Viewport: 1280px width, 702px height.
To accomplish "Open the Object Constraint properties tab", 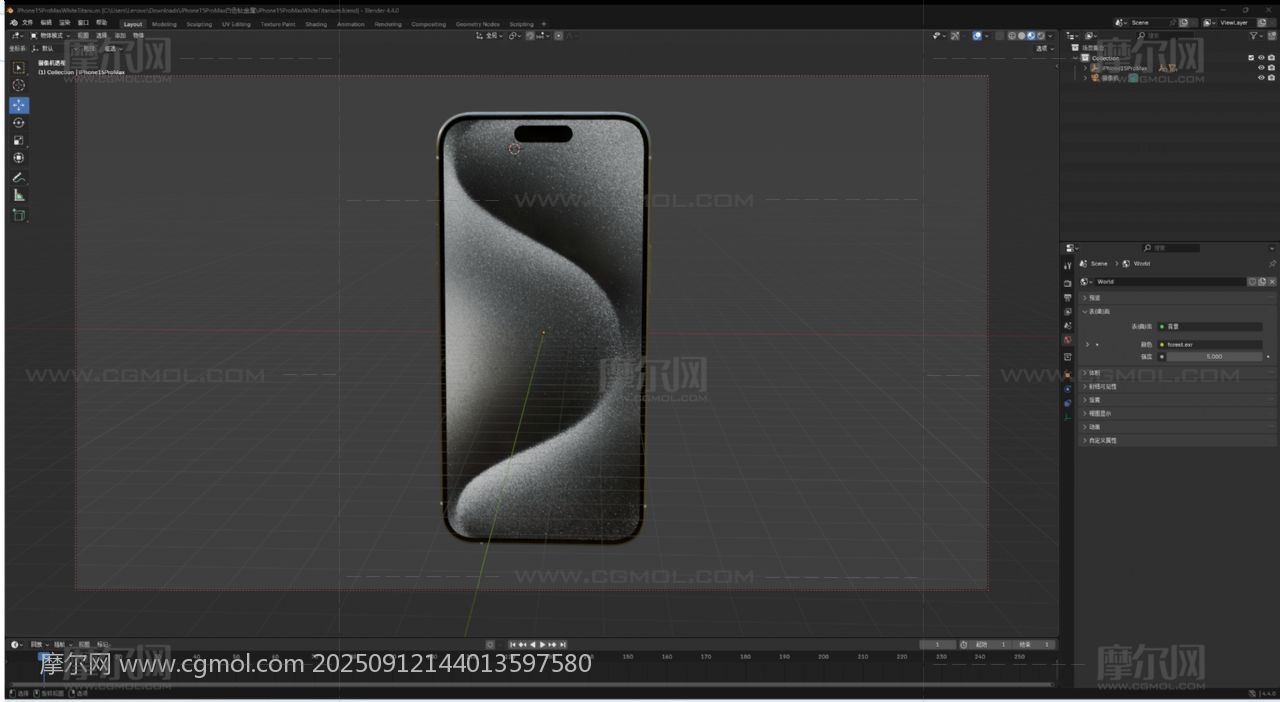I will coord(1068,402).
